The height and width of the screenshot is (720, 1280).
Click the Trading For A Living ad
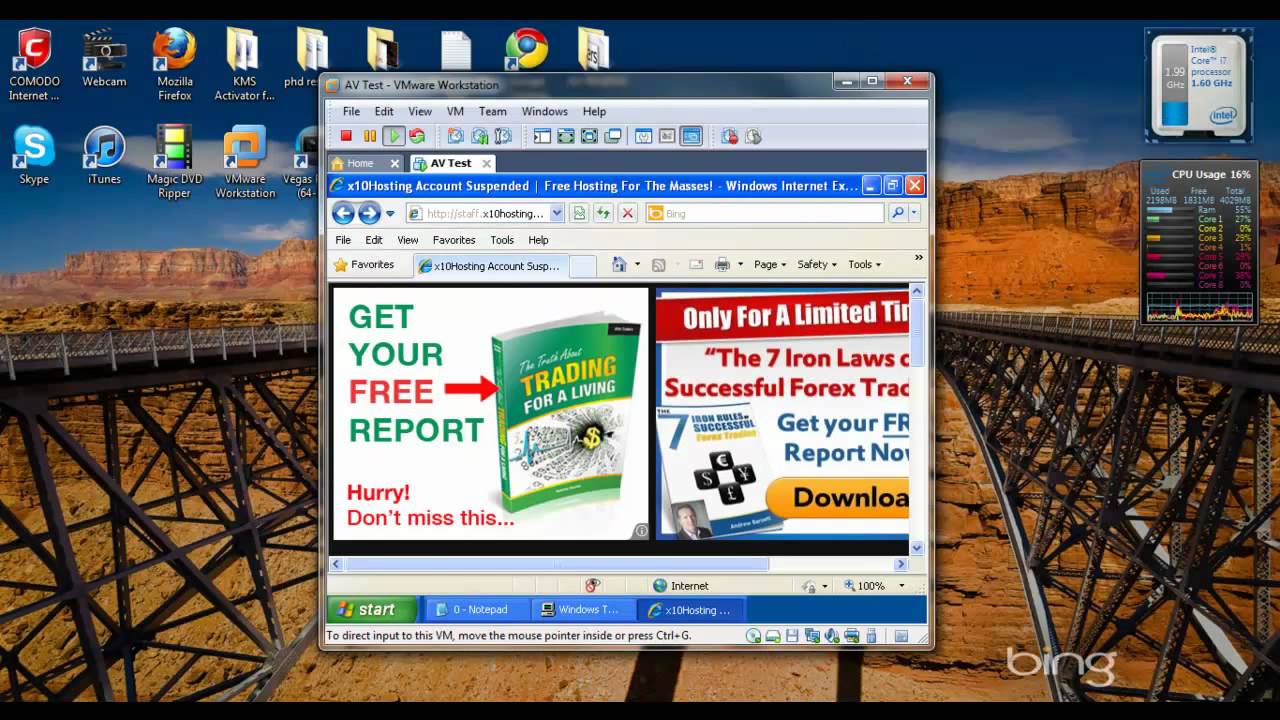[491, 414]
